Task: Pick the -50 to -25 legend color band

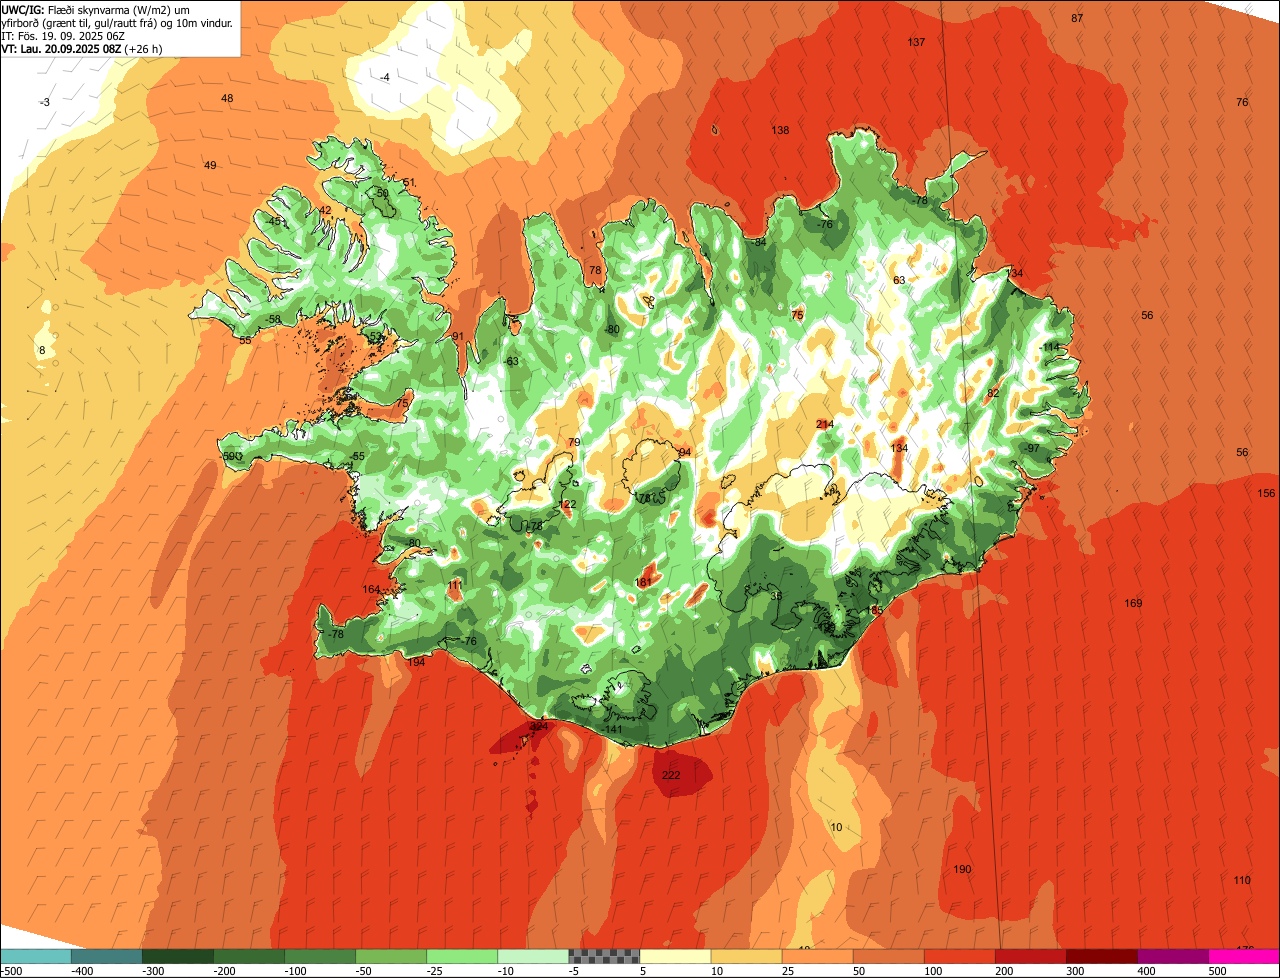Action: (390, 956)
